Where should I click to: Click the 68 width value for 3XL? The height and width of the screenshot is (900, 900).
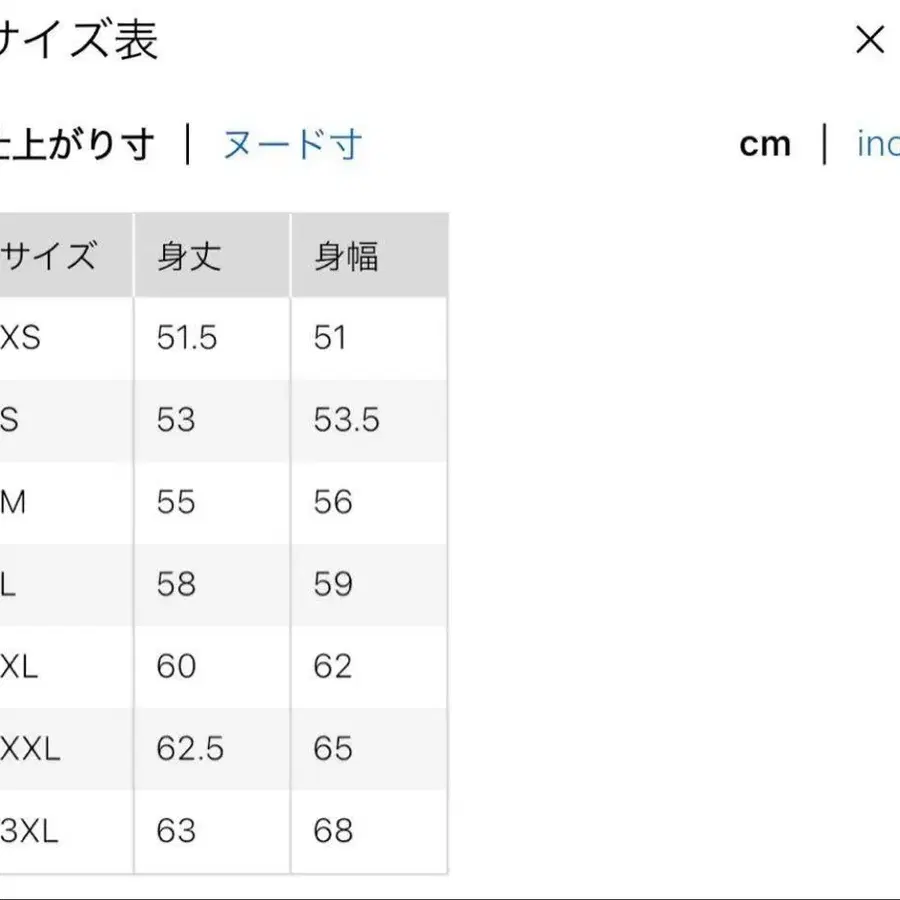[330, 830]
